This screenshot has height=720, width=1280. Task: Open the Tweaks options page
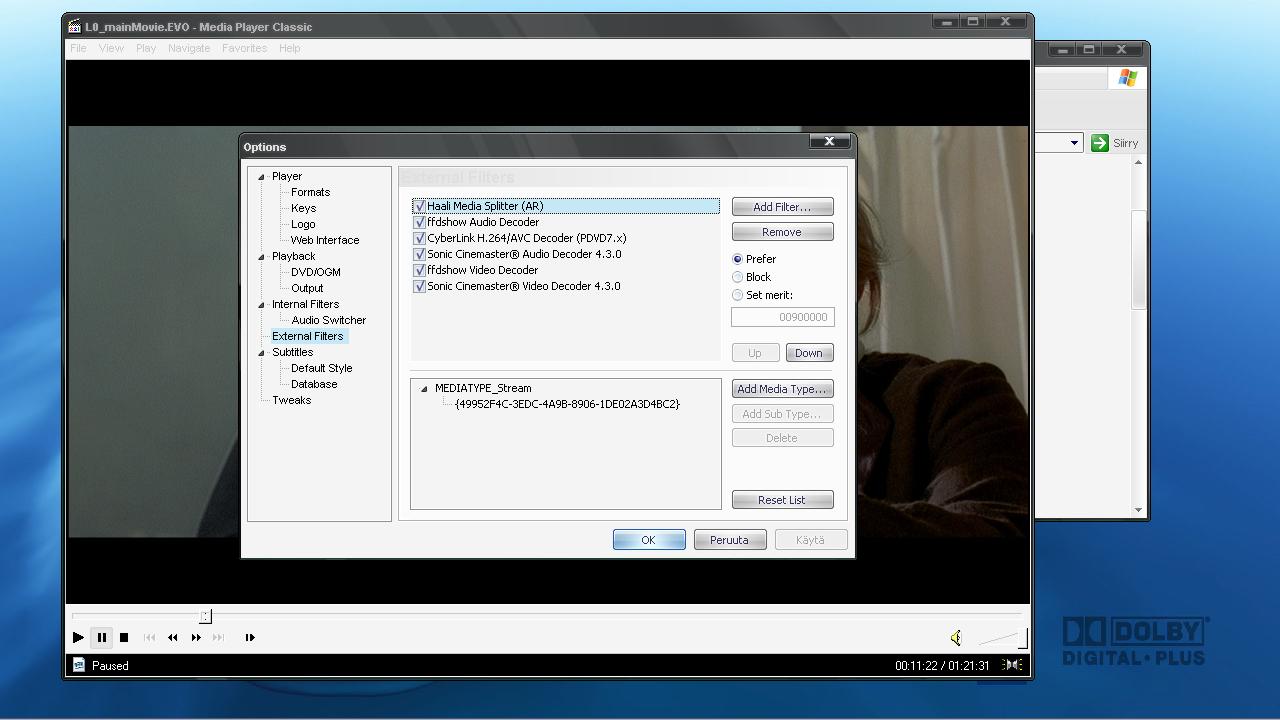point(291,400)
